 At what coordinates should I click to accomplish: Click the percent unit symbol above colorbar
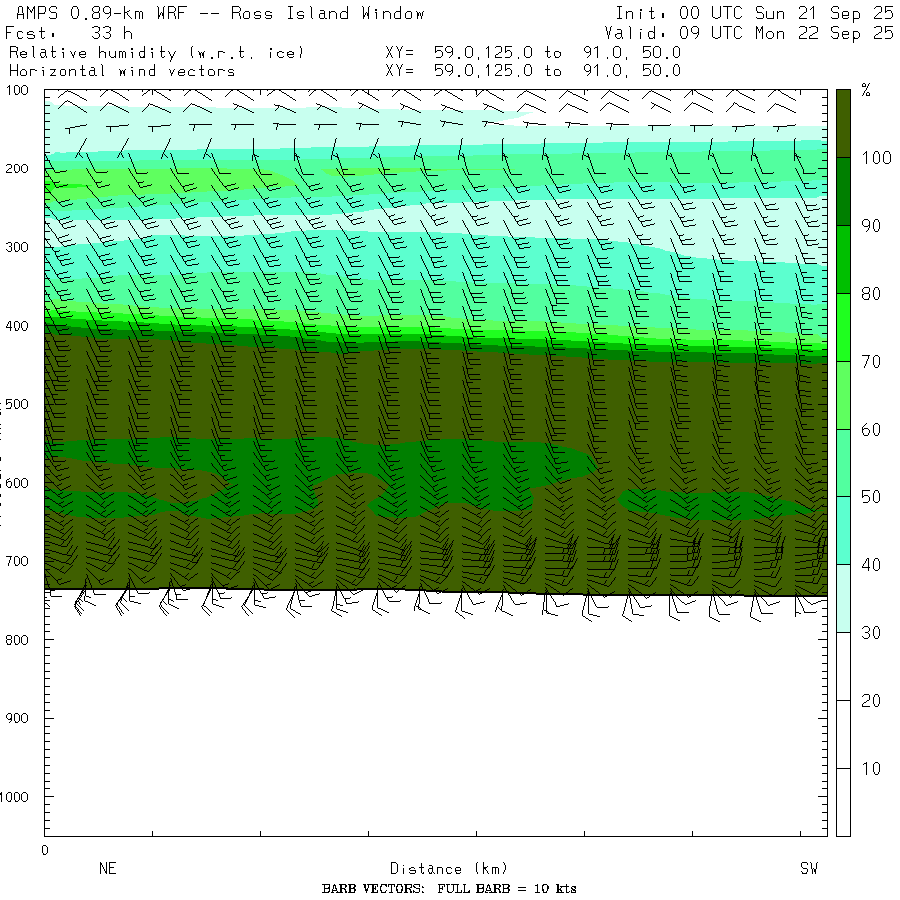(866, 90)
